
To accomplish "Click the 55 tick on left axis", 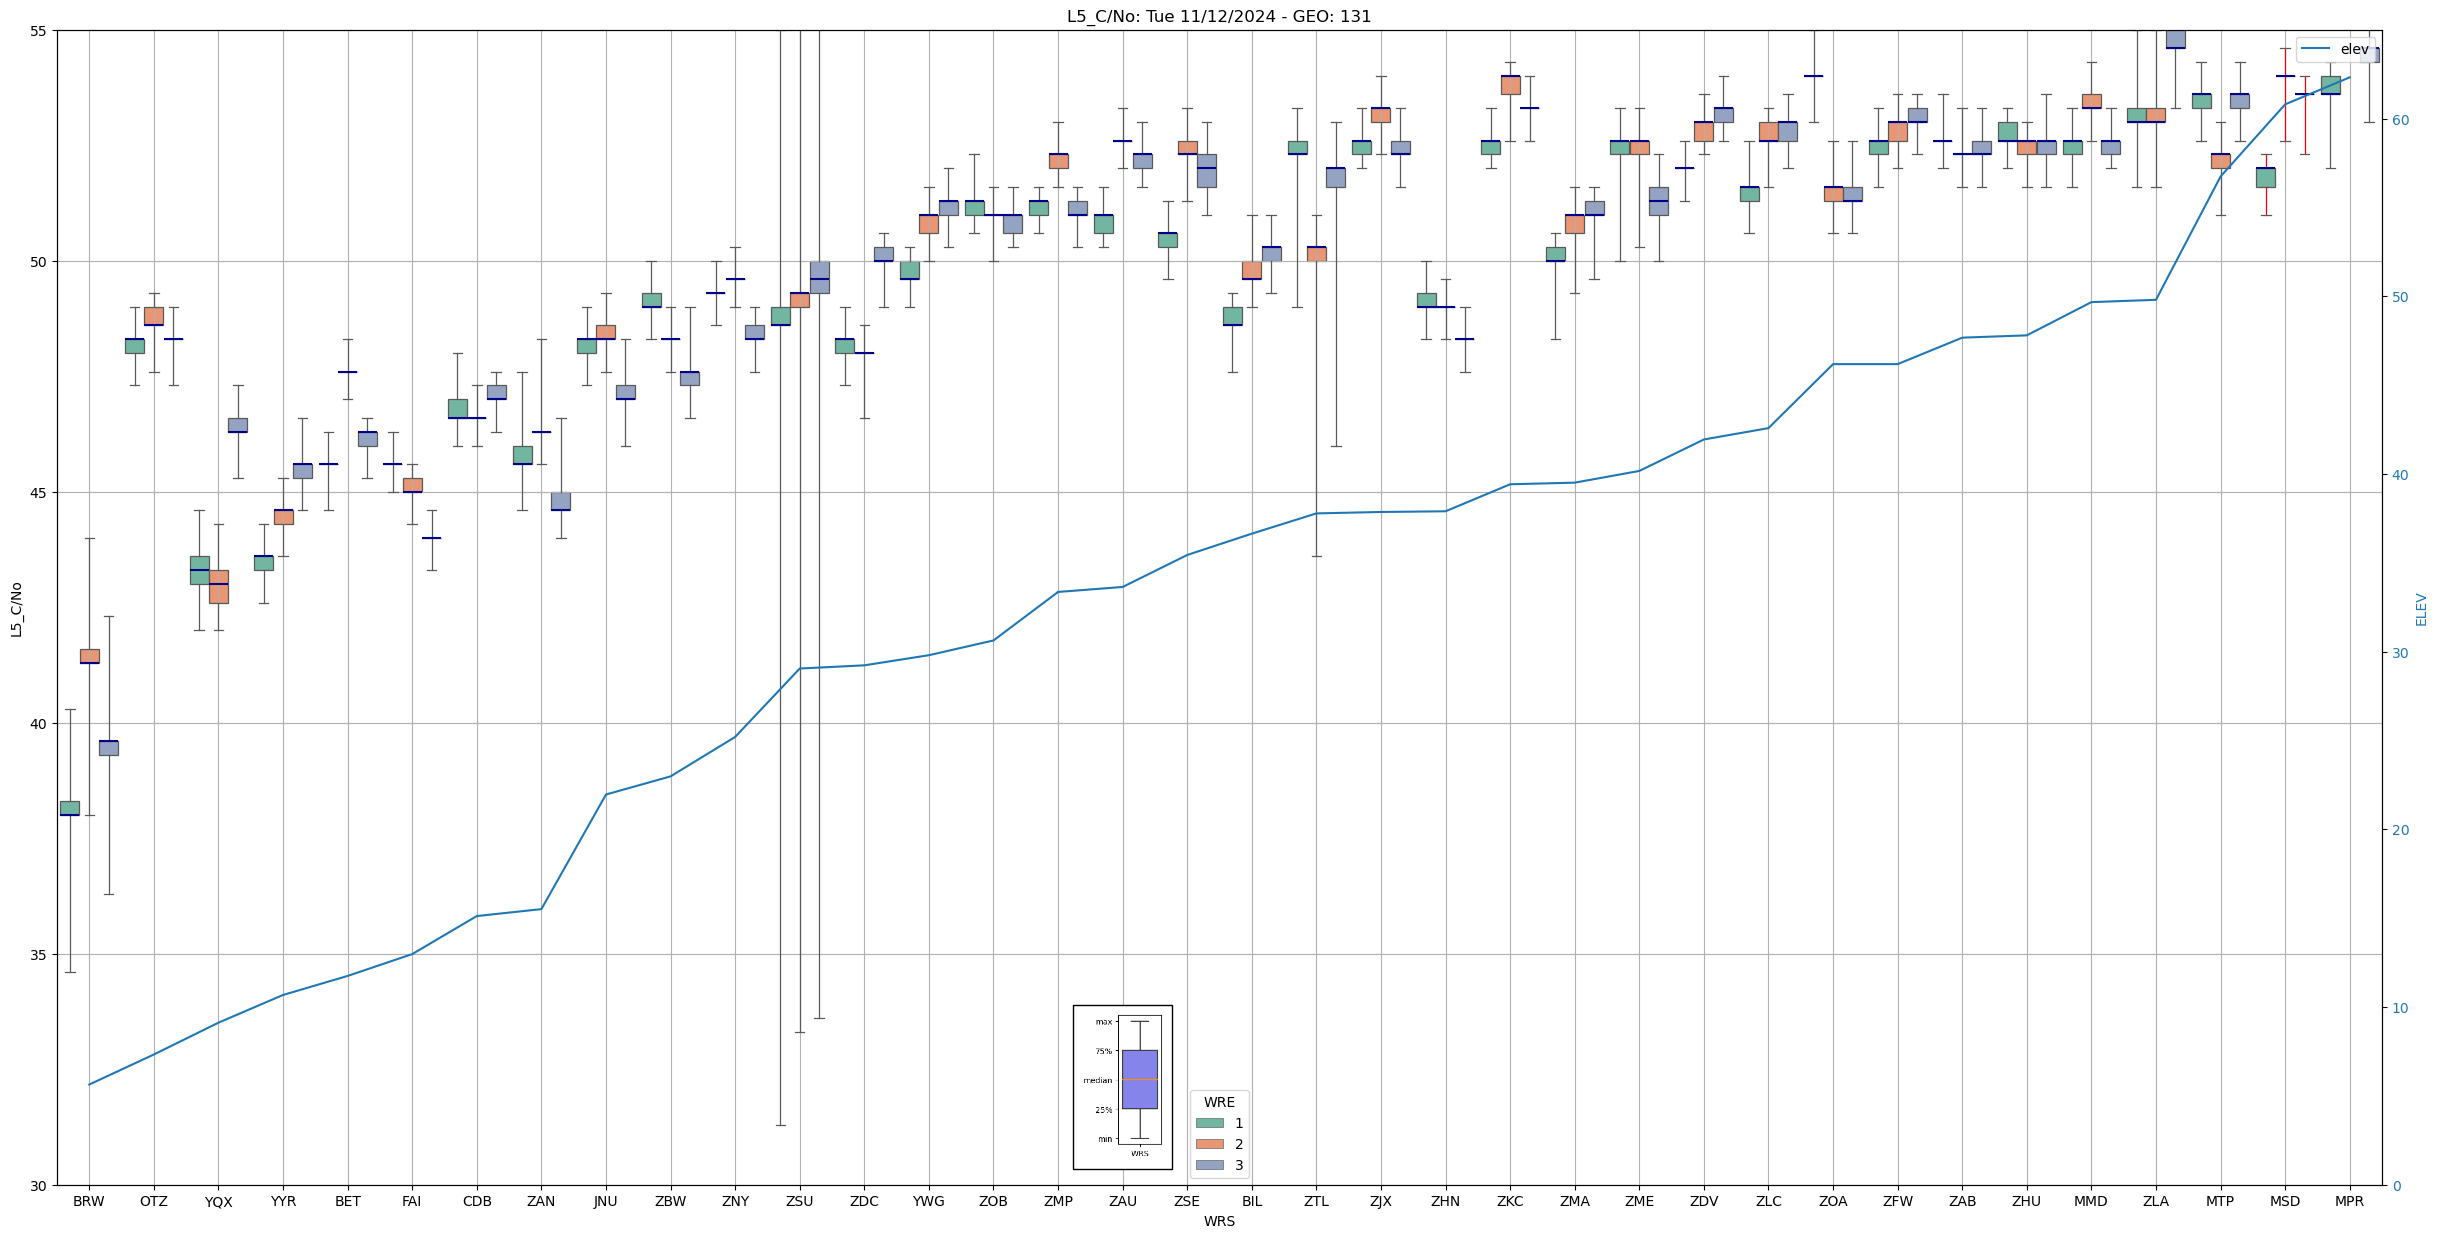I will pos(39,31).
